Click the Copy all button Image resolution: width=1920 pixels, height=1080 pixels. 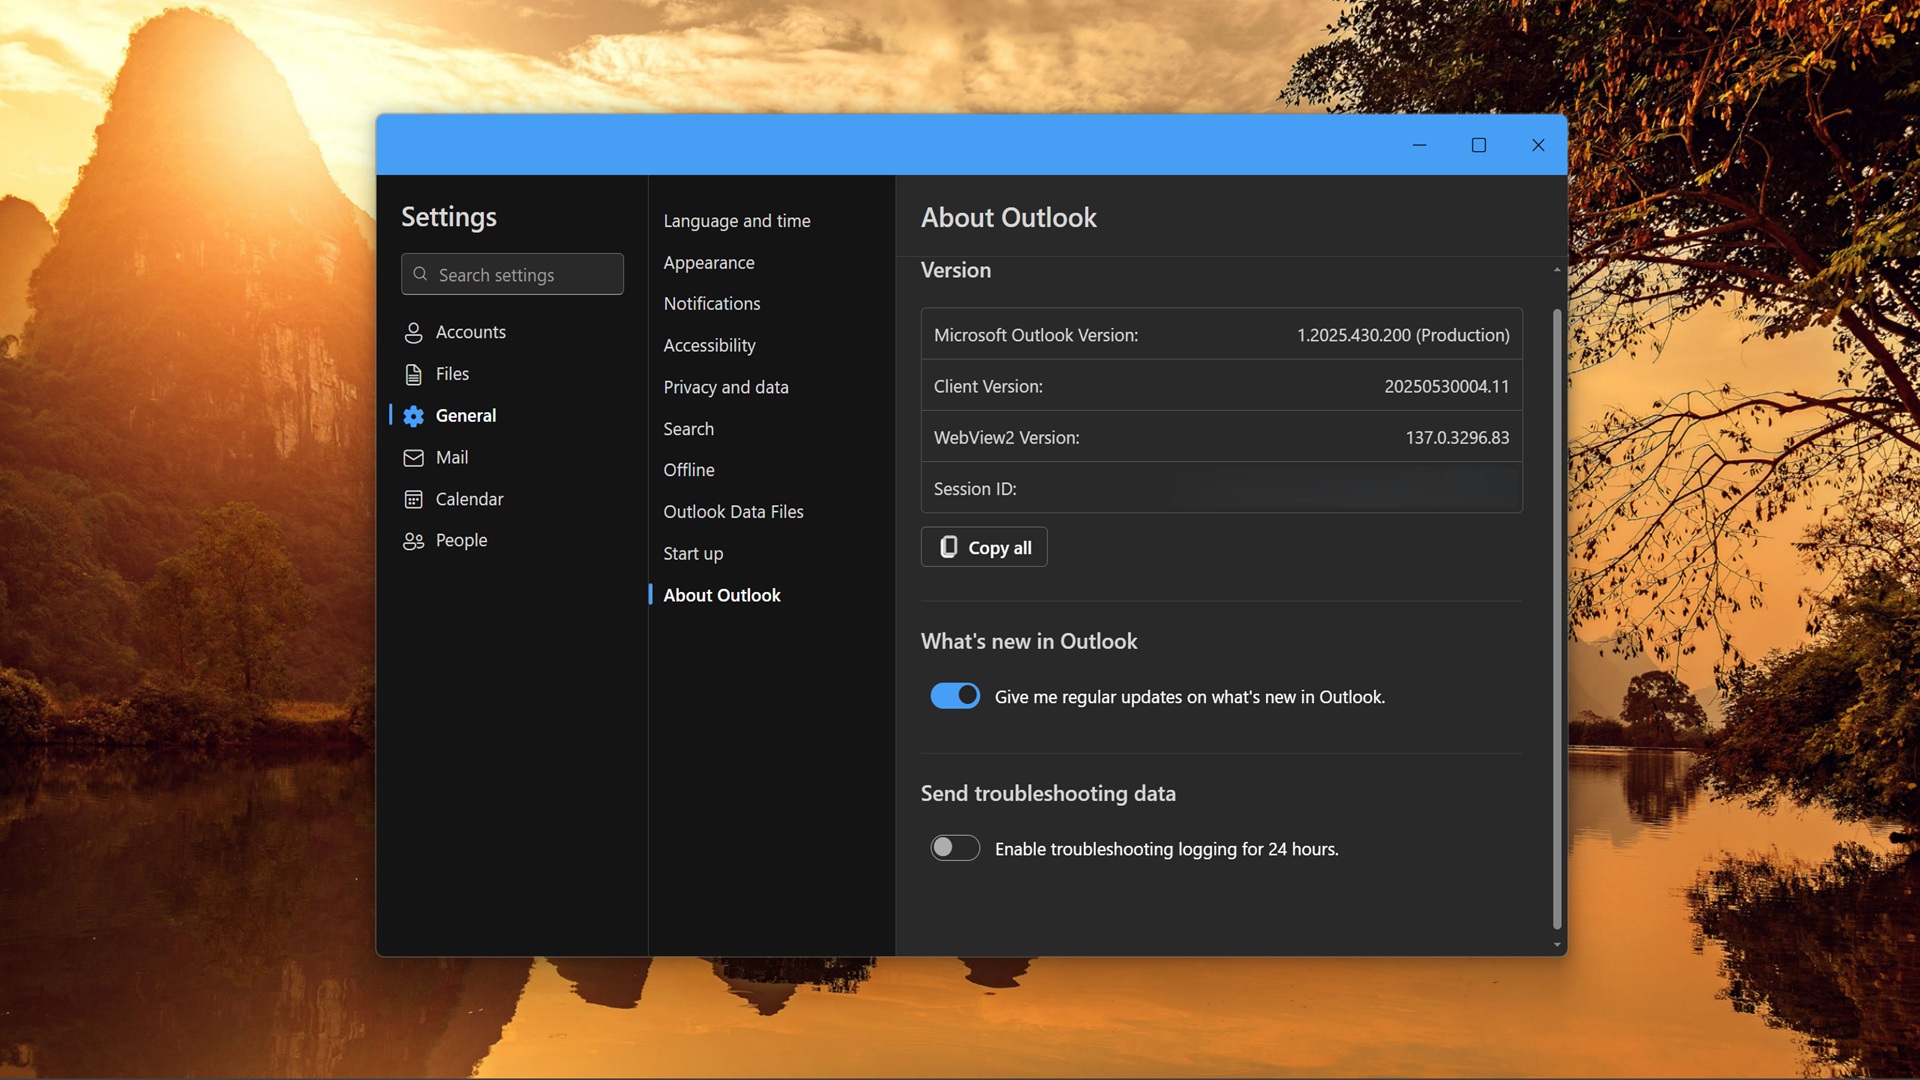coord(983,547)
